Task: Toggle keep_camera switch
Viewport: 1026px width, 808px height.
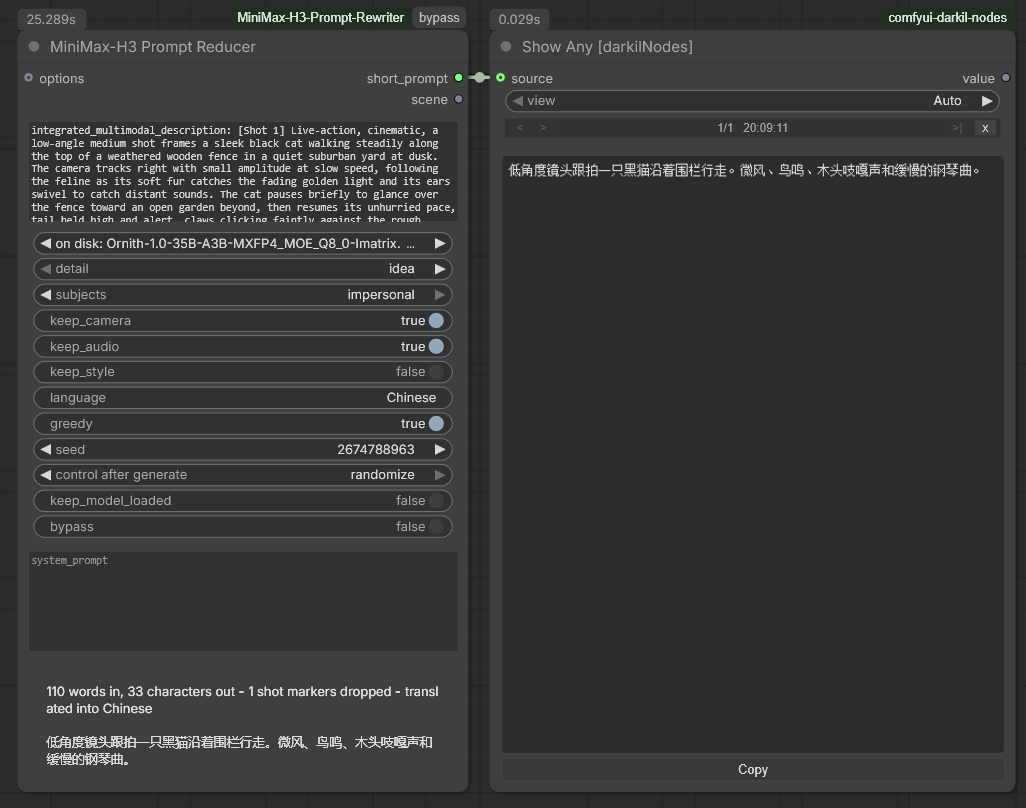Action: (436, 321)
